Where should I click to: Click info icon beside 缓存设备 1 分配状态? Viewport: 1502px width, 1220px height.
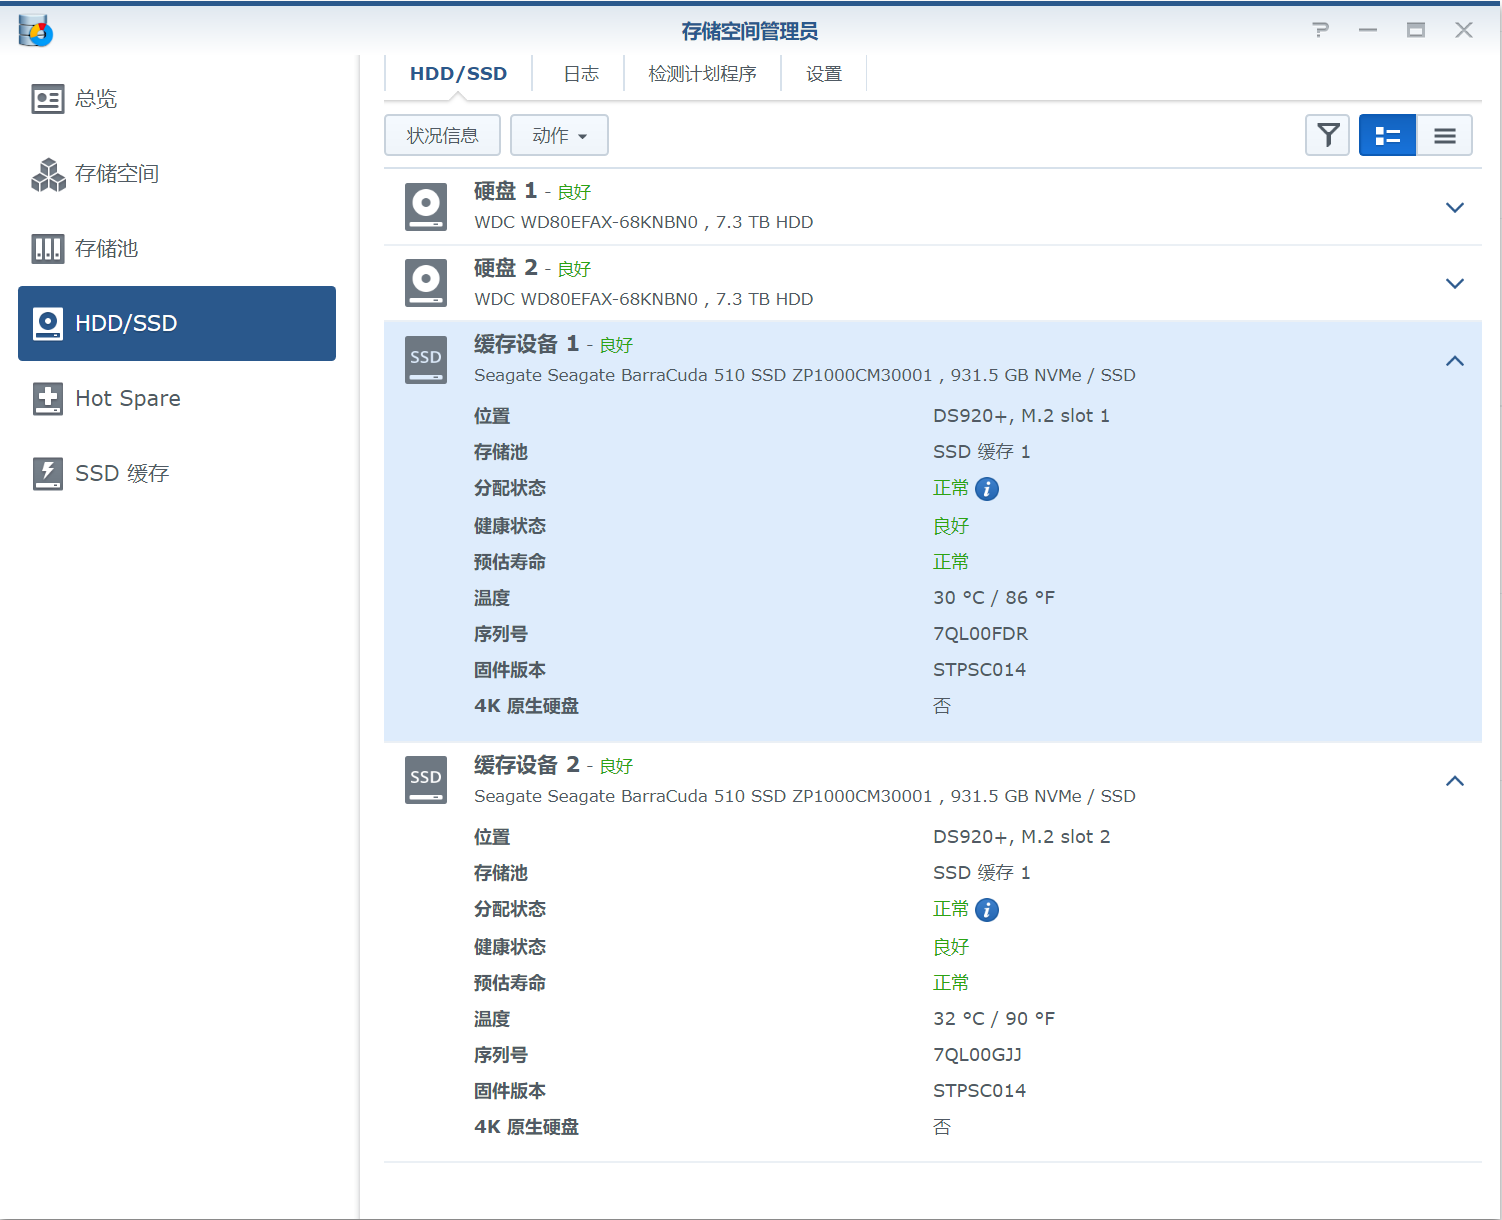[x=987, y=489]
